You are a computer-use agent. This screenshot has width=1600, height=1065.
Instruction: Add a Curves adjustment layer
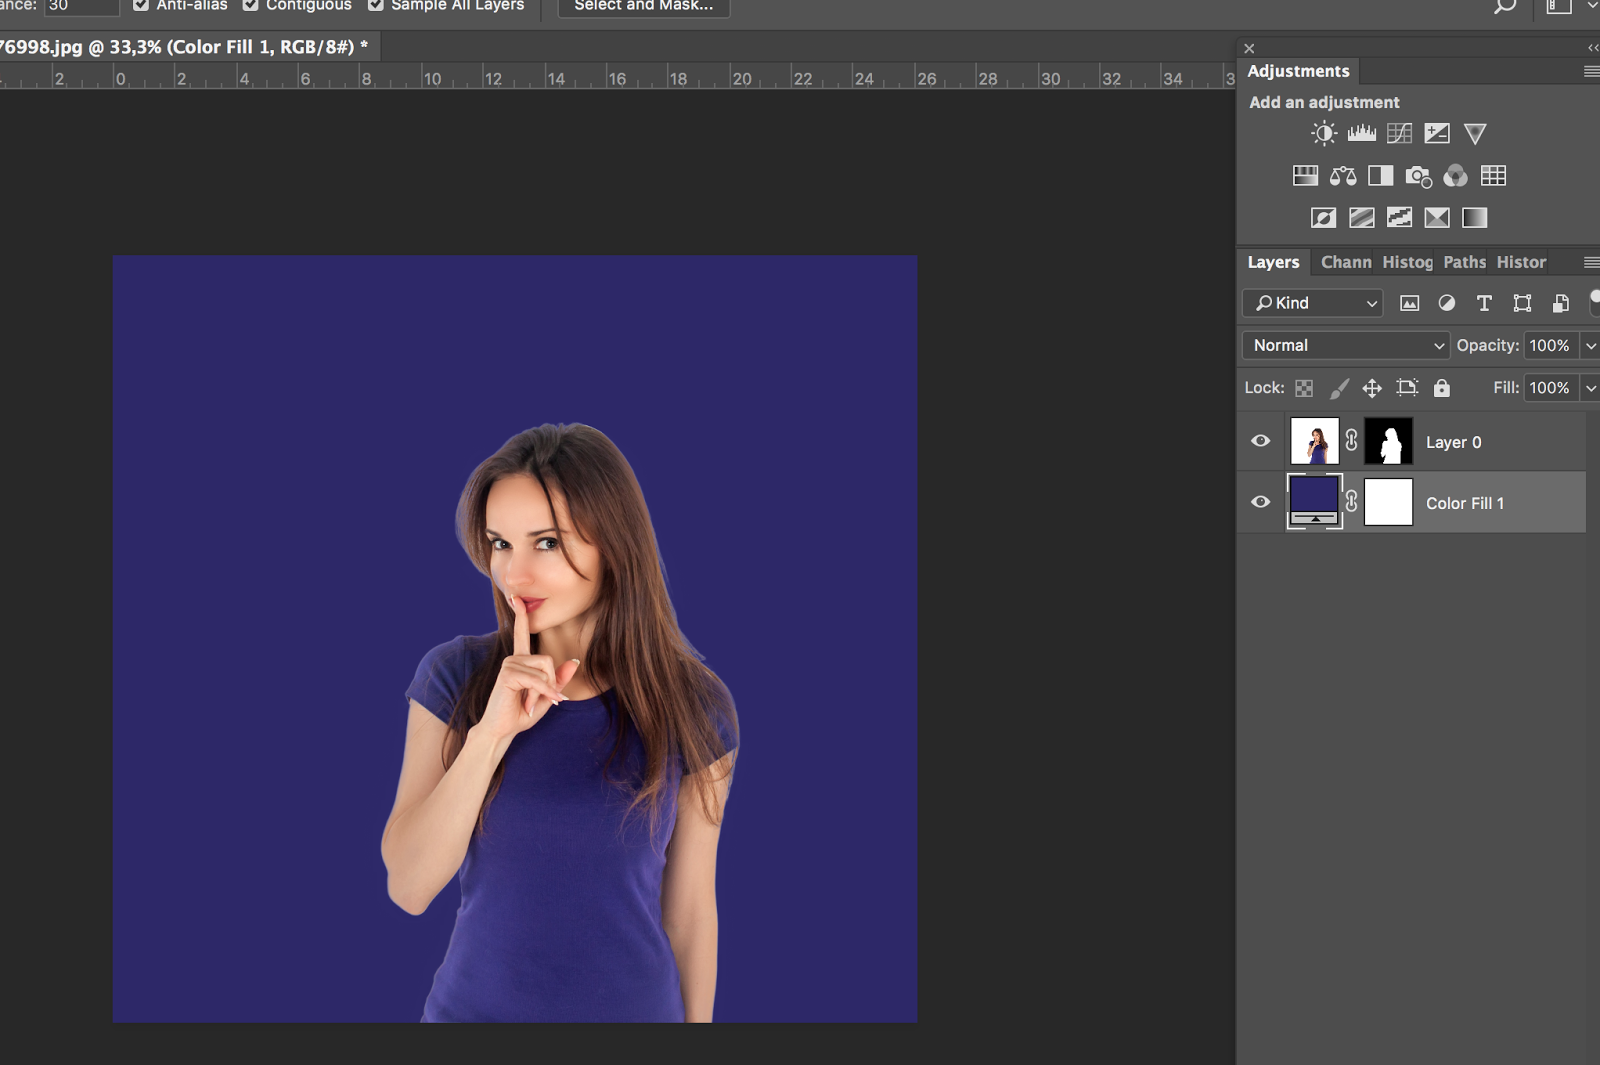pyautogui.click(x=1398, y=132)
